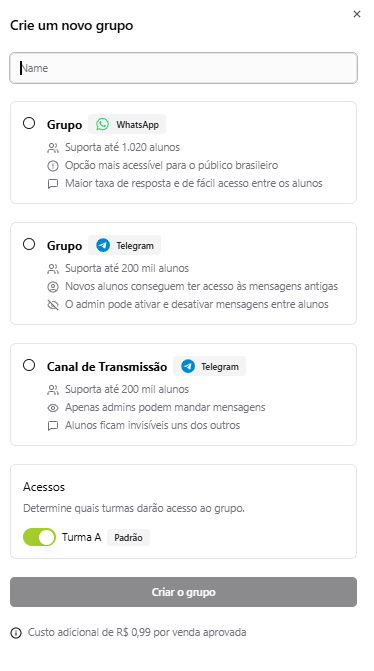
Task: Click the Criar o grupo button
Action: pos(183,592)
